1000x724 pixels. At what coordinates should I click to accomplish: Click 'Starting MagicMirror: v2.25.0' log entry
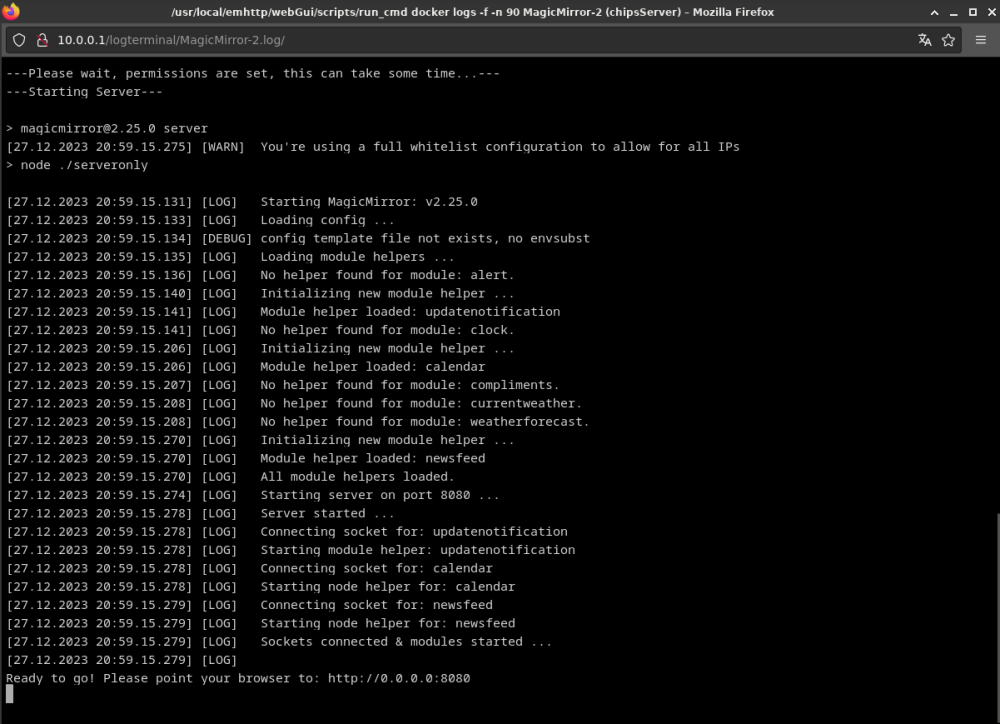click(x=369, y=202)
